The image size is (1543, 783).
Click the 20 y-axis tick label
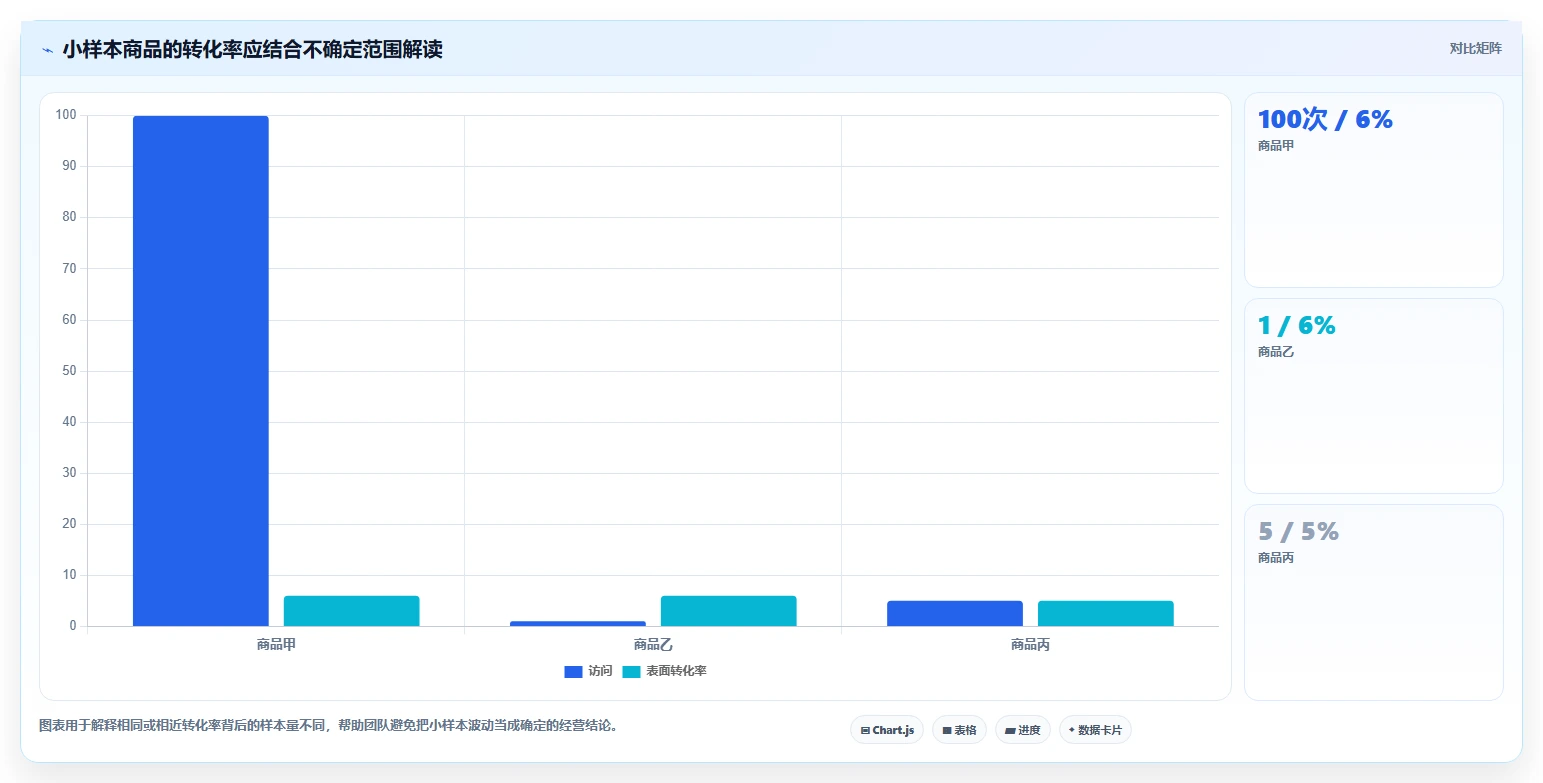tap(69, 524)
